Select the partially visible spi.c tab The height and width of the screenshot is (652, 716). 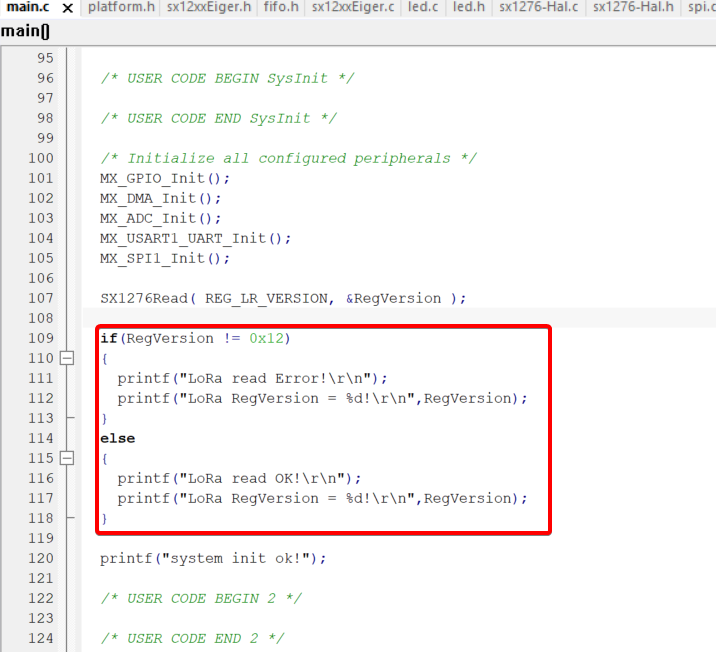coord(701,8)
